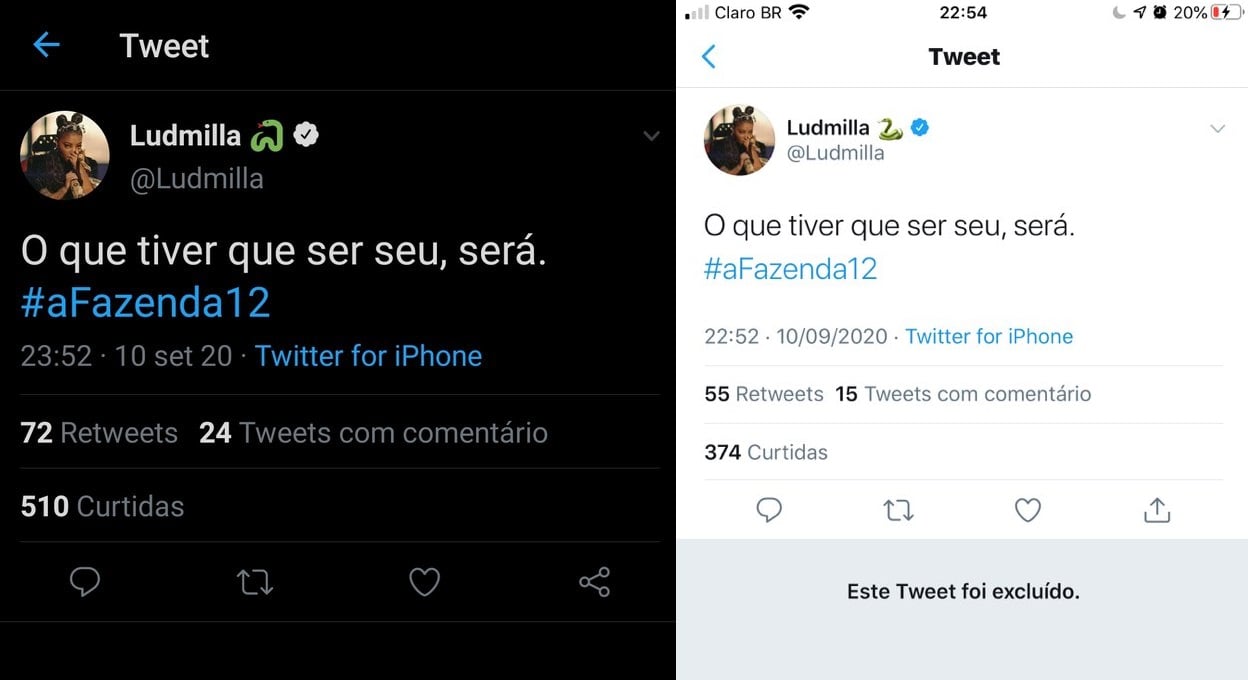The height and width of the screenshot is (680, 1248).
Task: Tap heart icon on light-mode tweet
Action: click(x=1028, y=511)
